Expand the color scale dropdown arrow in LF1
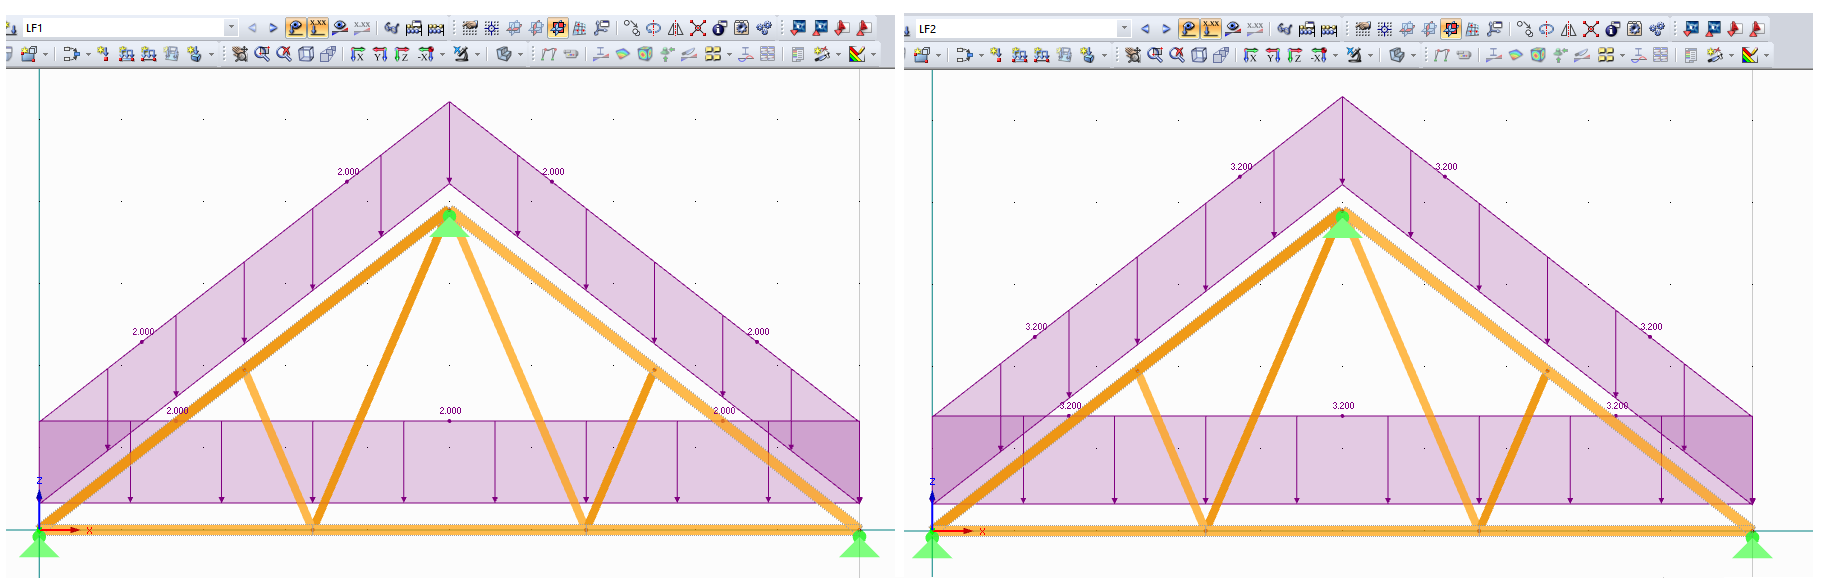The image size is (1823, 578). 873,54
